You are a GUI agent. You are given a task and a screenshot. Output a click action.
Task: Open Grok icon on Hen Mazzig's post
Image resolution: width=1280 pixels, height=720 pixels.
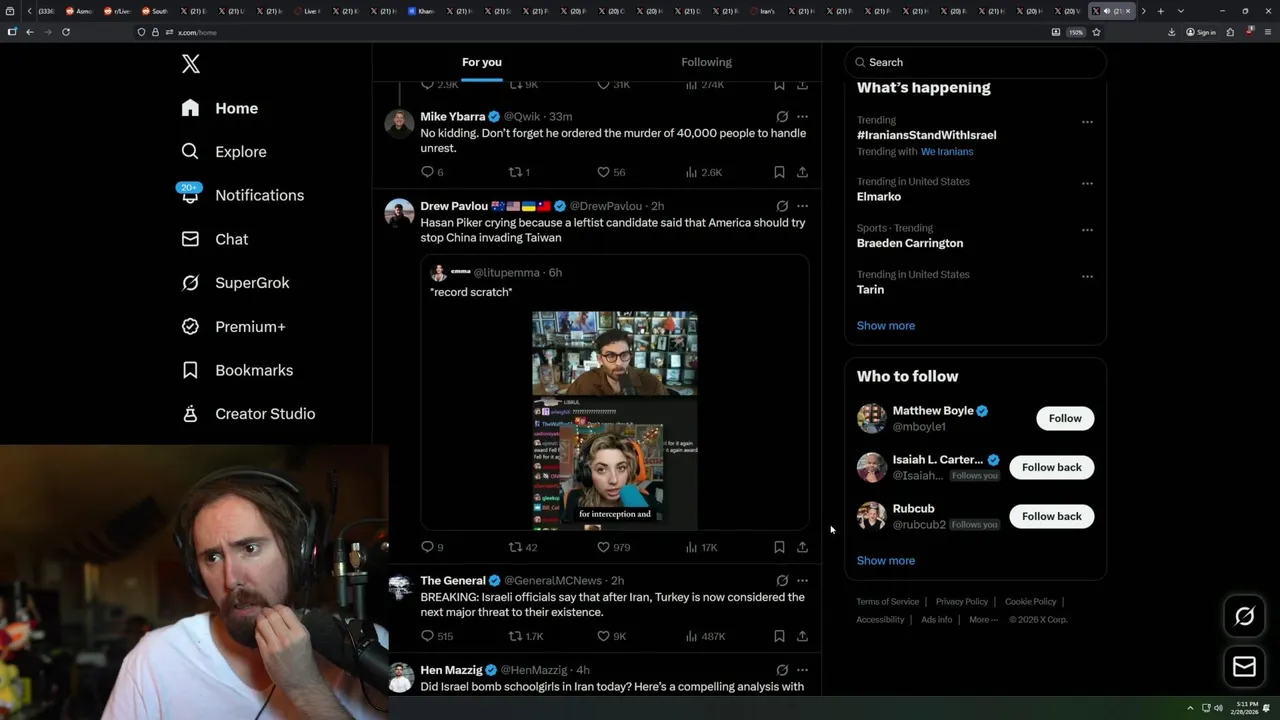(x=782, y=670)
